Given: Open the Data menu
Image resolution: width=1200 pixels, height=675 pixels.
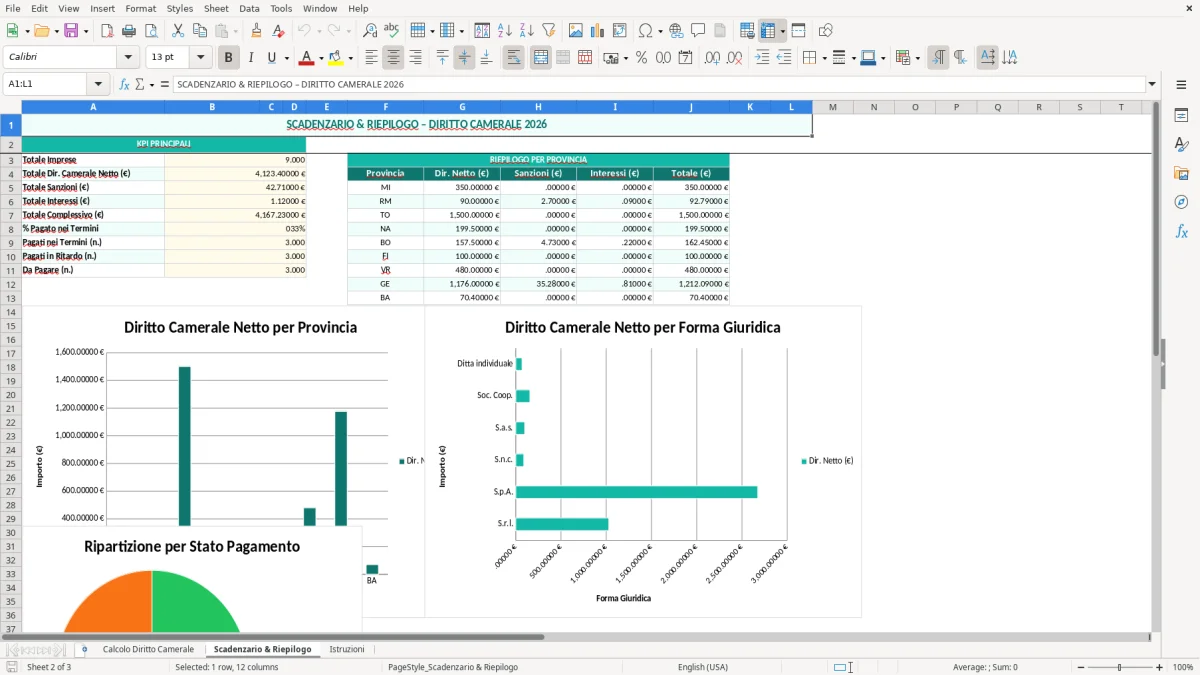Looking at the screenshot, I should tap(249, 8).
